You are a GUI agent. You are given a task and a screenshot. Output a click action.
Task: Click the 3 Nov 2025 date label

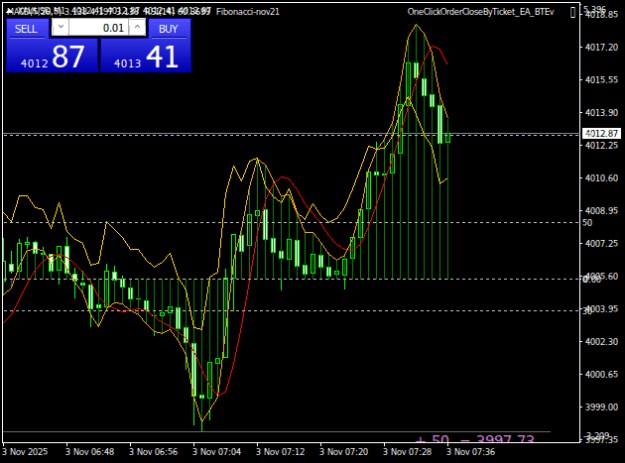coord(25,452)
